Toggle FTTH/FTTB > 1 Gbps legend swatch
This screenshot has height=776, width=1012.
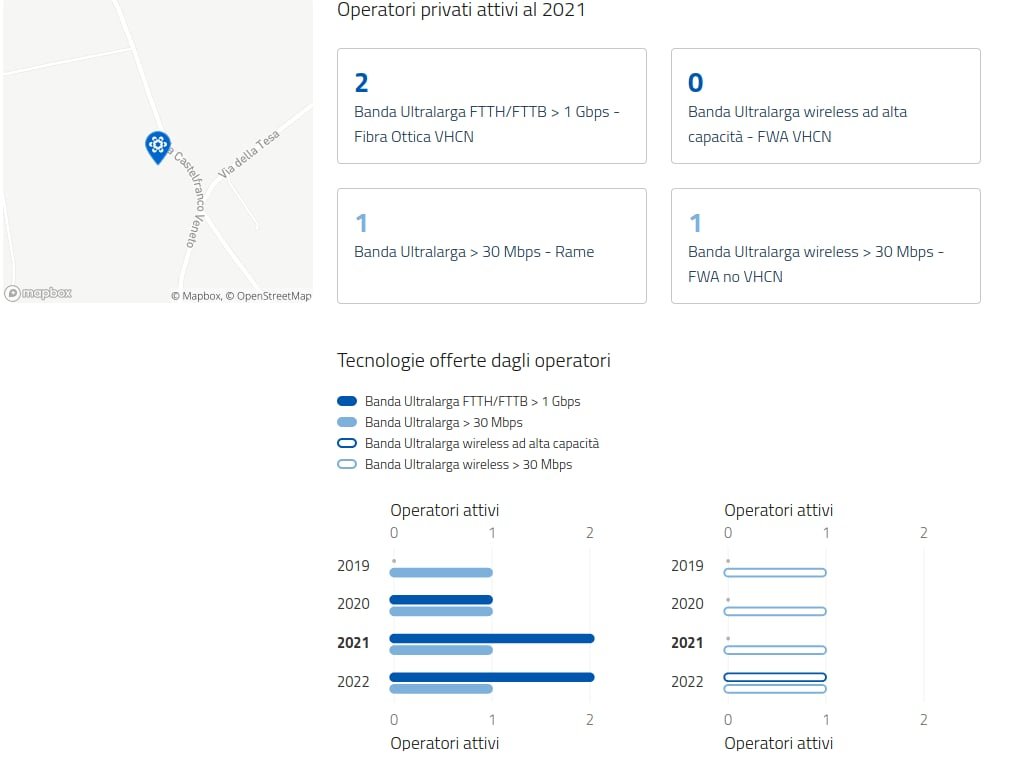point(347,401)
